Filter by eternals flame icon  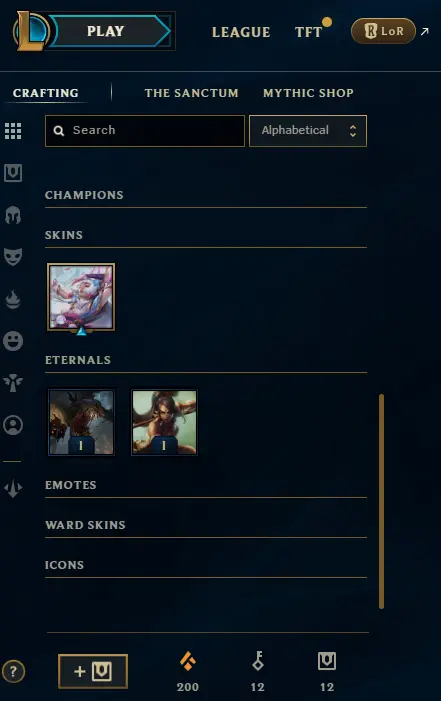[13, 299]
